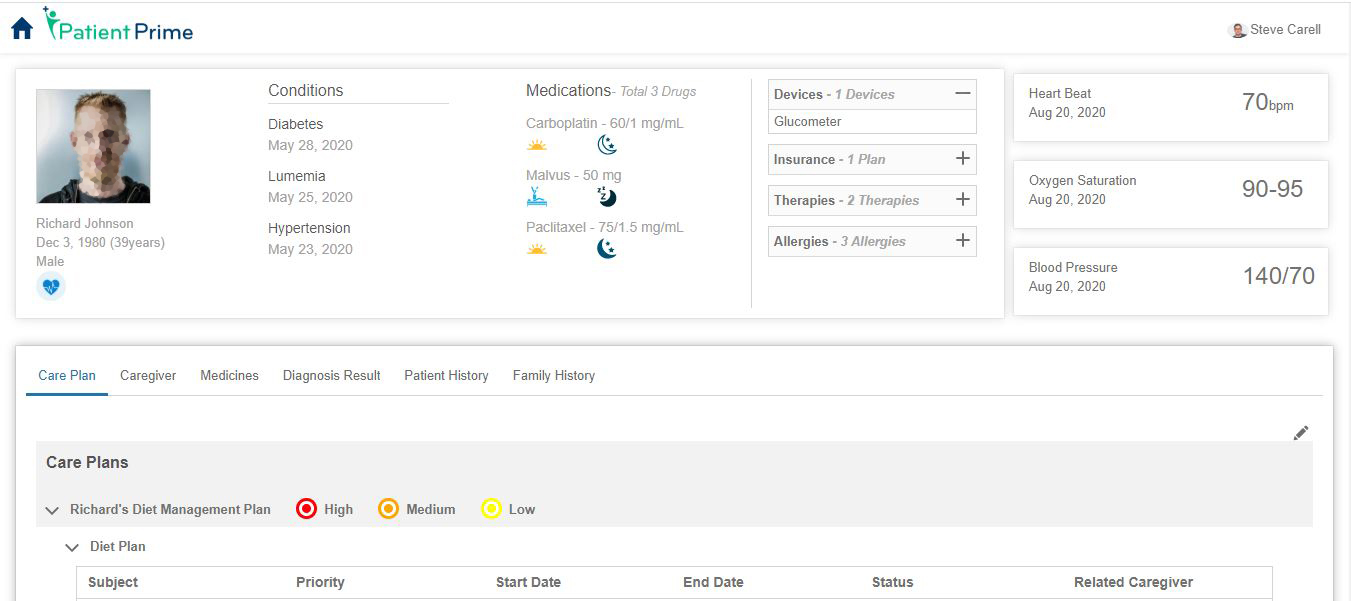Click the night moon icon under Paclitaxel

tap(607, 248)
